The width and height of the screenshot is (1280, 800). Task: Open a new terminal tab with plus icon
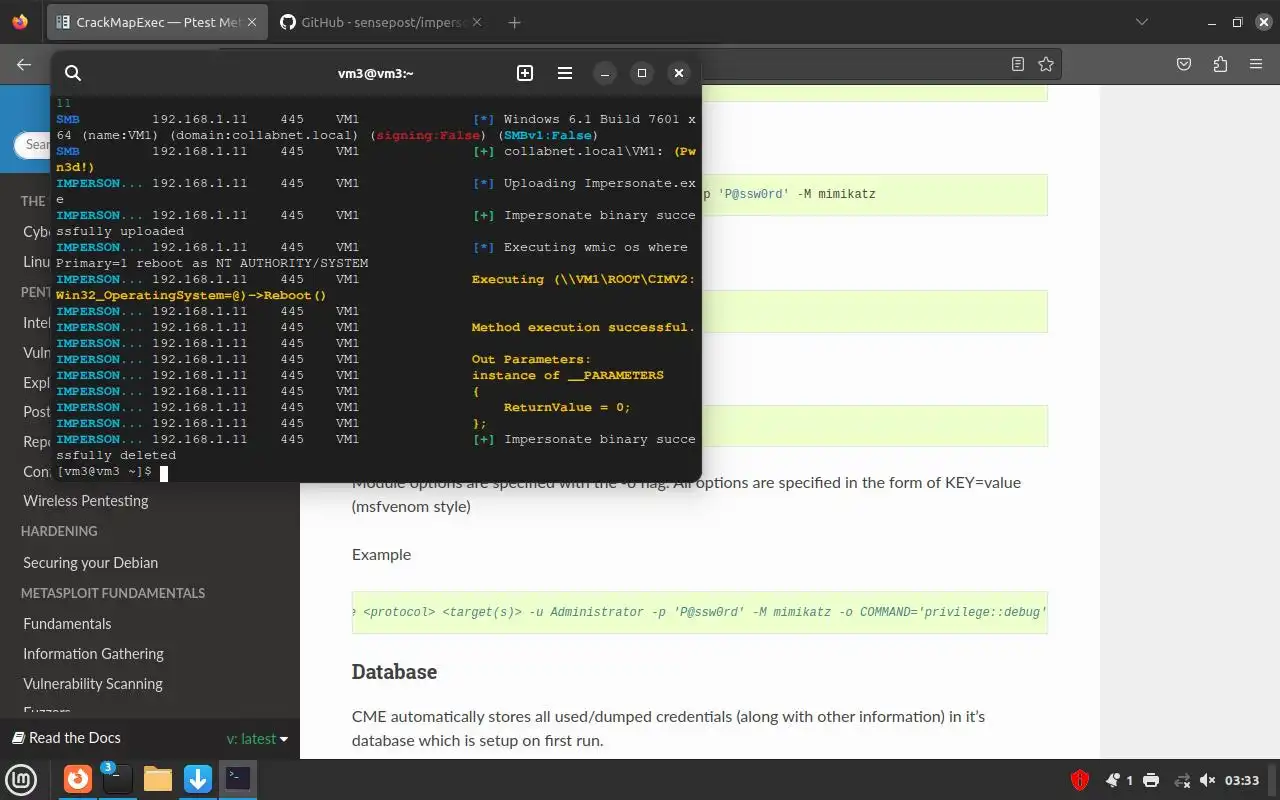[x=525, y=73]
